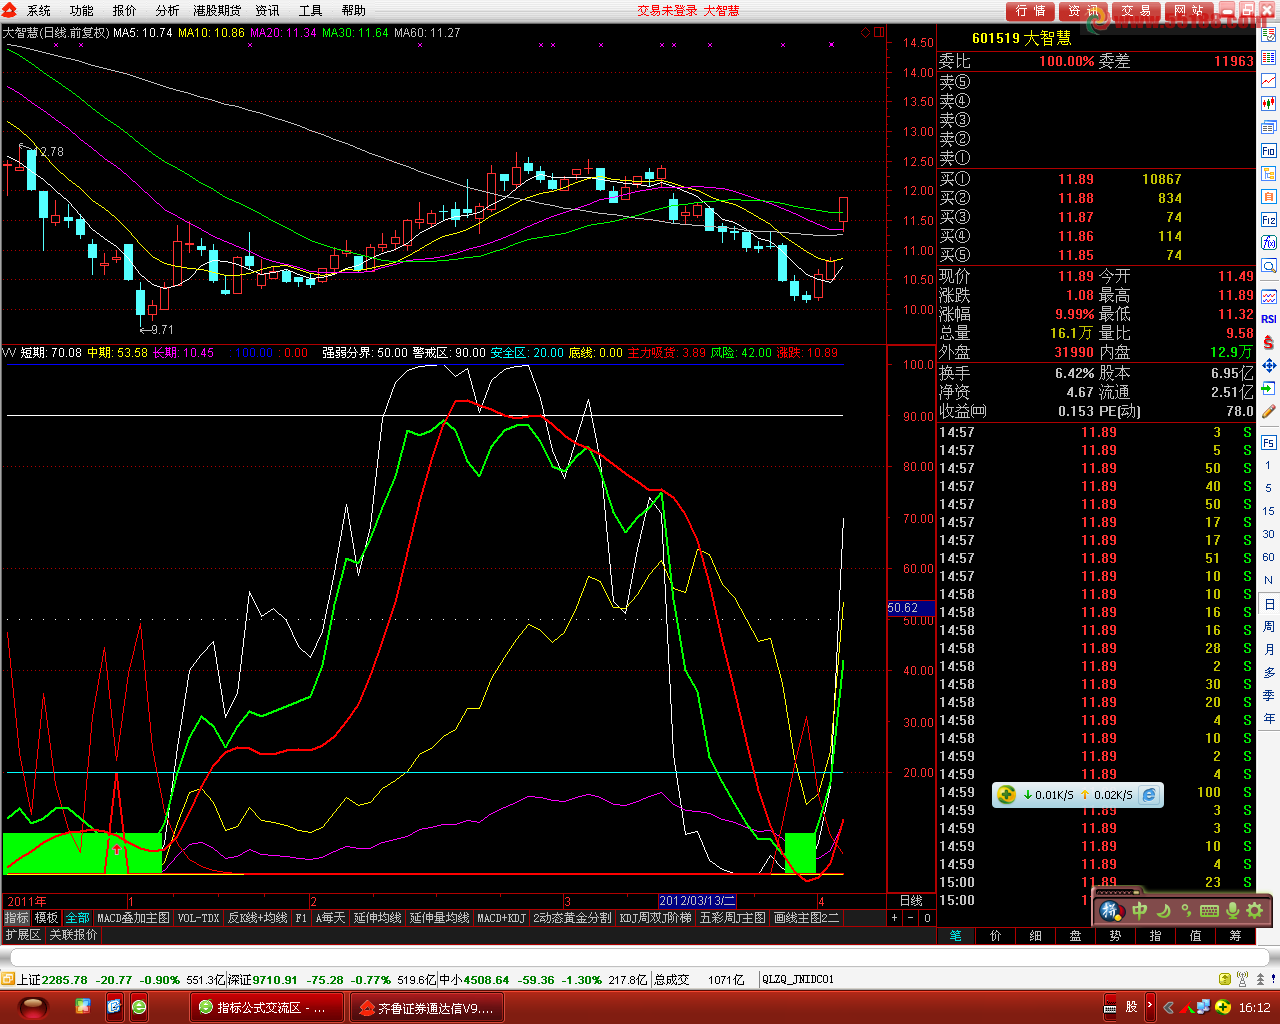This screenshot has width=1280, height=1024.
Task: Expand hidden system tray icons arrow
Action: pos(1168,1008)
